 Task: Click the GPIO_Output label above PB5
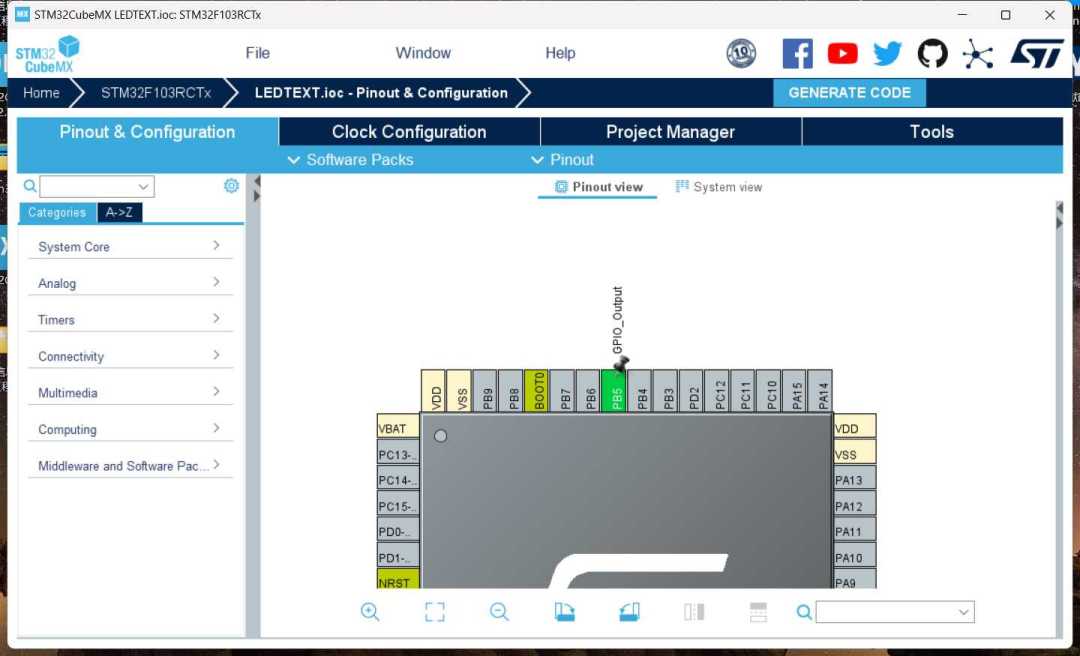click(x=617, y=320)
